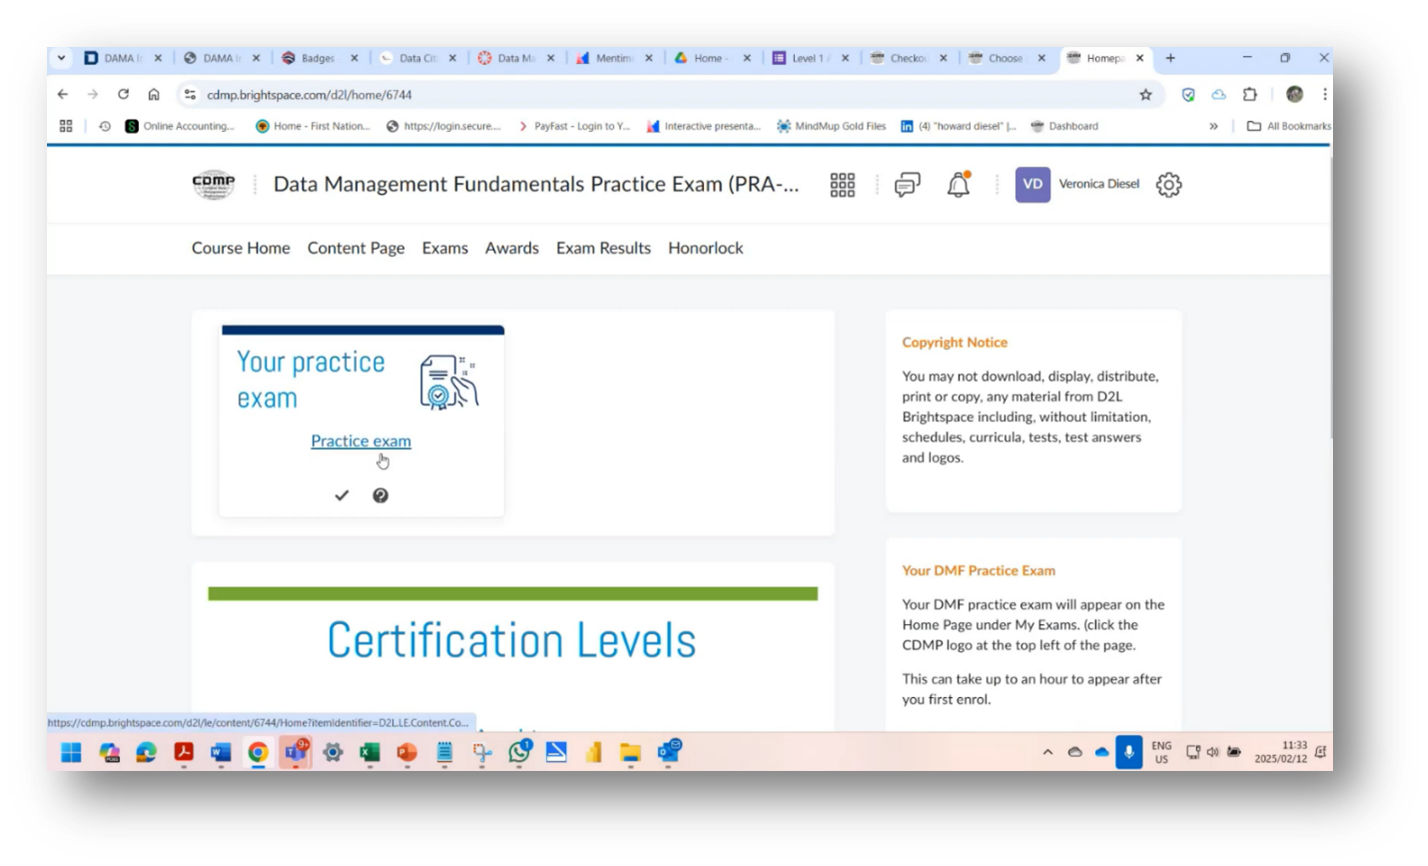Expand the system tray hidden icons
The width and height of the screenshot is (1428, 866).
1047,752
